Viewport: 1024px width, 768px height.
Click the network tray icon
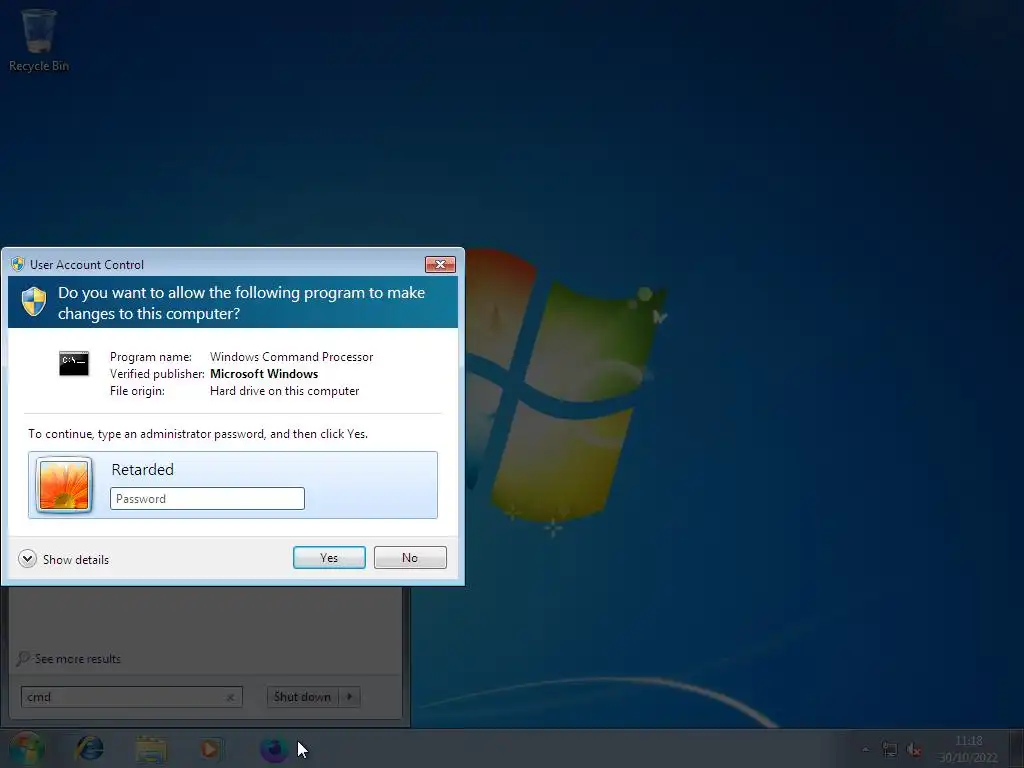click(x=889, y=749)
